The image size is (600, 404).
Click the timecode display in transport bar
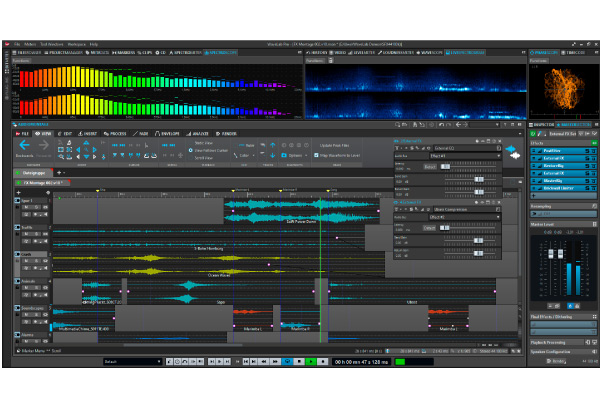pos(361,362)
